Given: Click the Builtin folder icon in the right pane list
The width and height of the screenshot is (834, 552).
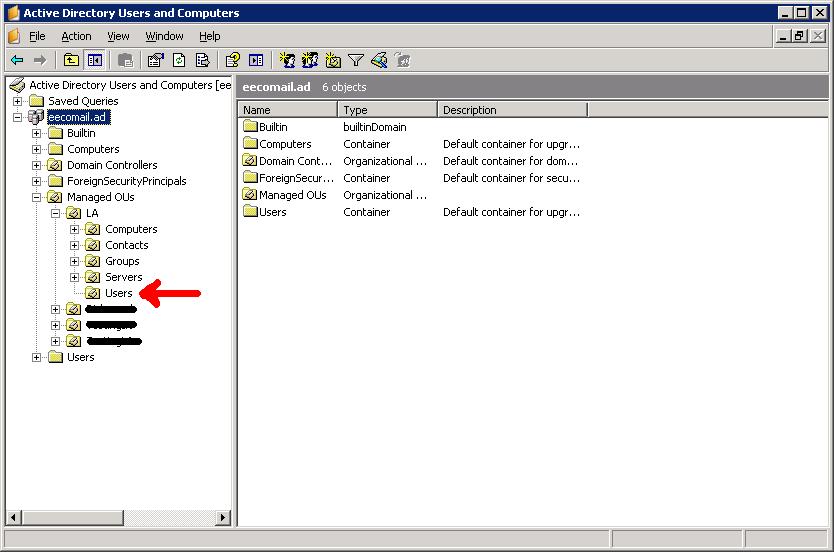Looking at the screenshot, I should click(x=250, y=127).
